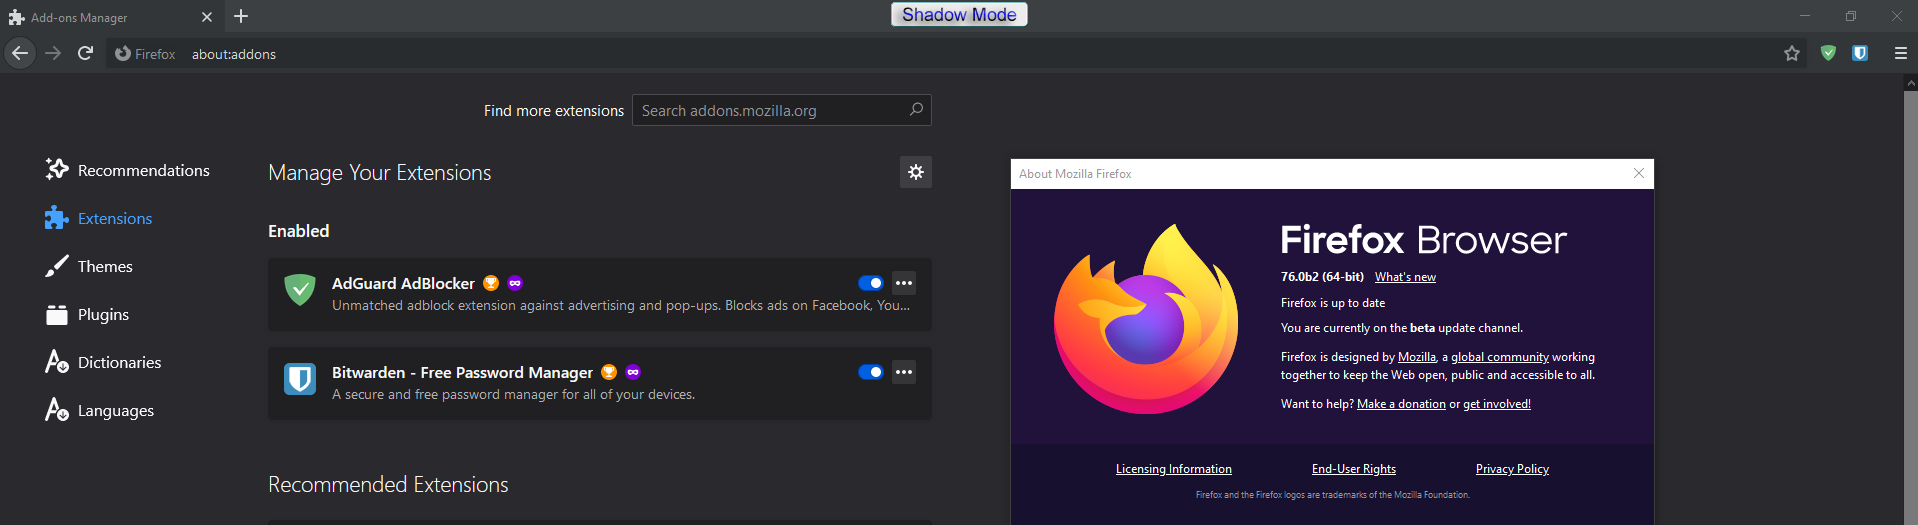Close the Add-ons Manager tab

pyautogui.click(x=207, y=17)
